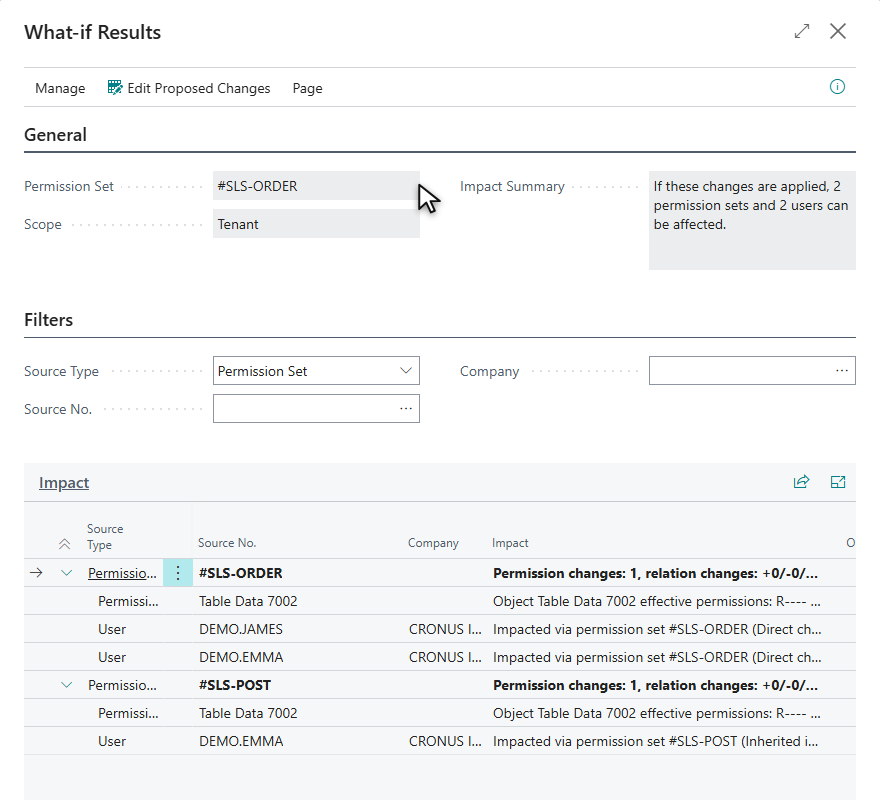Click impact text inherited via #SLS-POST
880x800 pixels.
[x=656, y=742]
